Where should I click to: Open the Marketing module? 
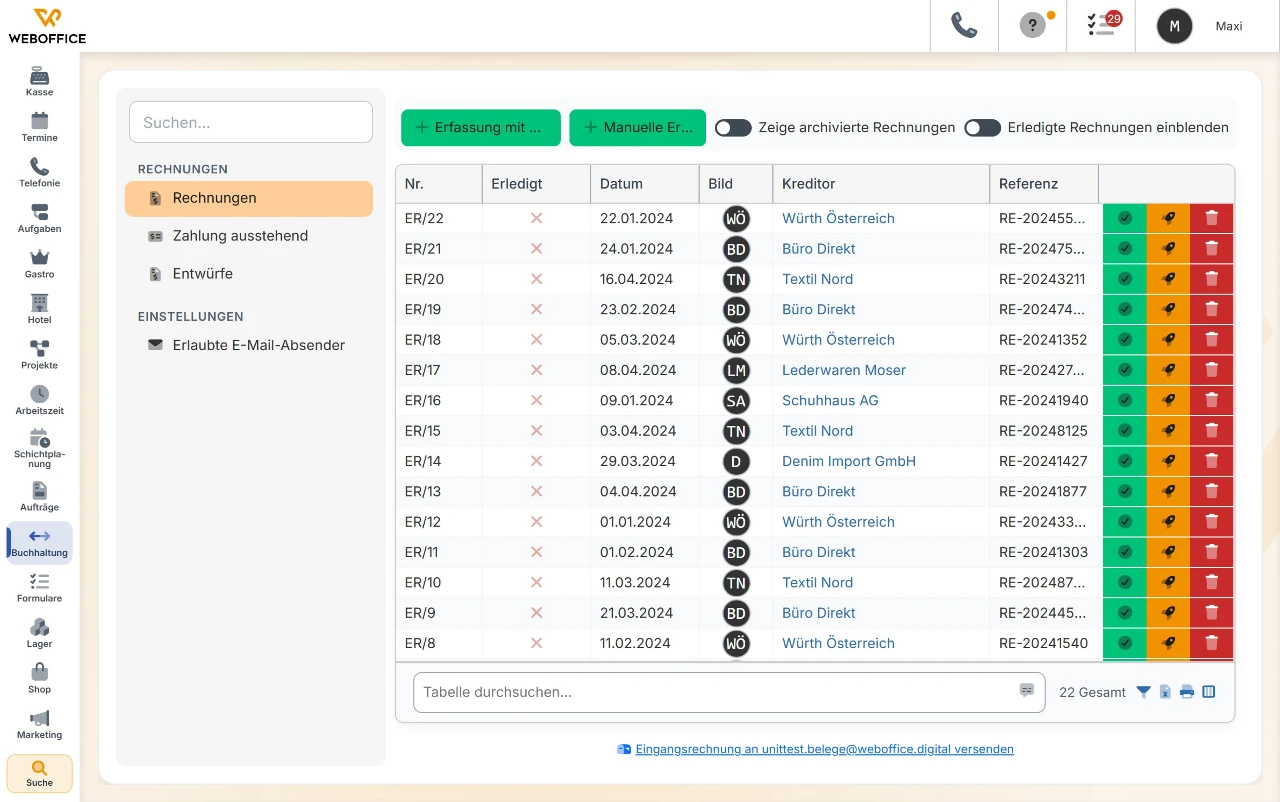click(x=39, y=725)
